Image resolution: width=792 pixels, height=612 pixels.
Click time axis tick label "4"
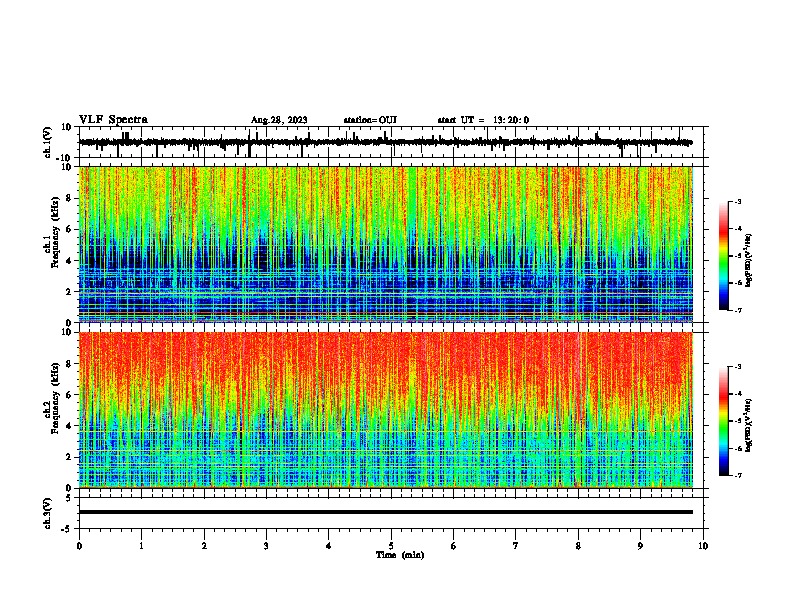pos(329,546)
